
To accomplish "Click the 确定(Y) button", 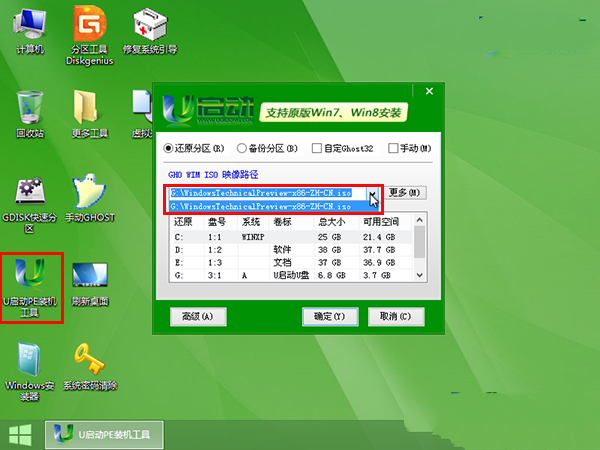I will (x=329, y=317).
